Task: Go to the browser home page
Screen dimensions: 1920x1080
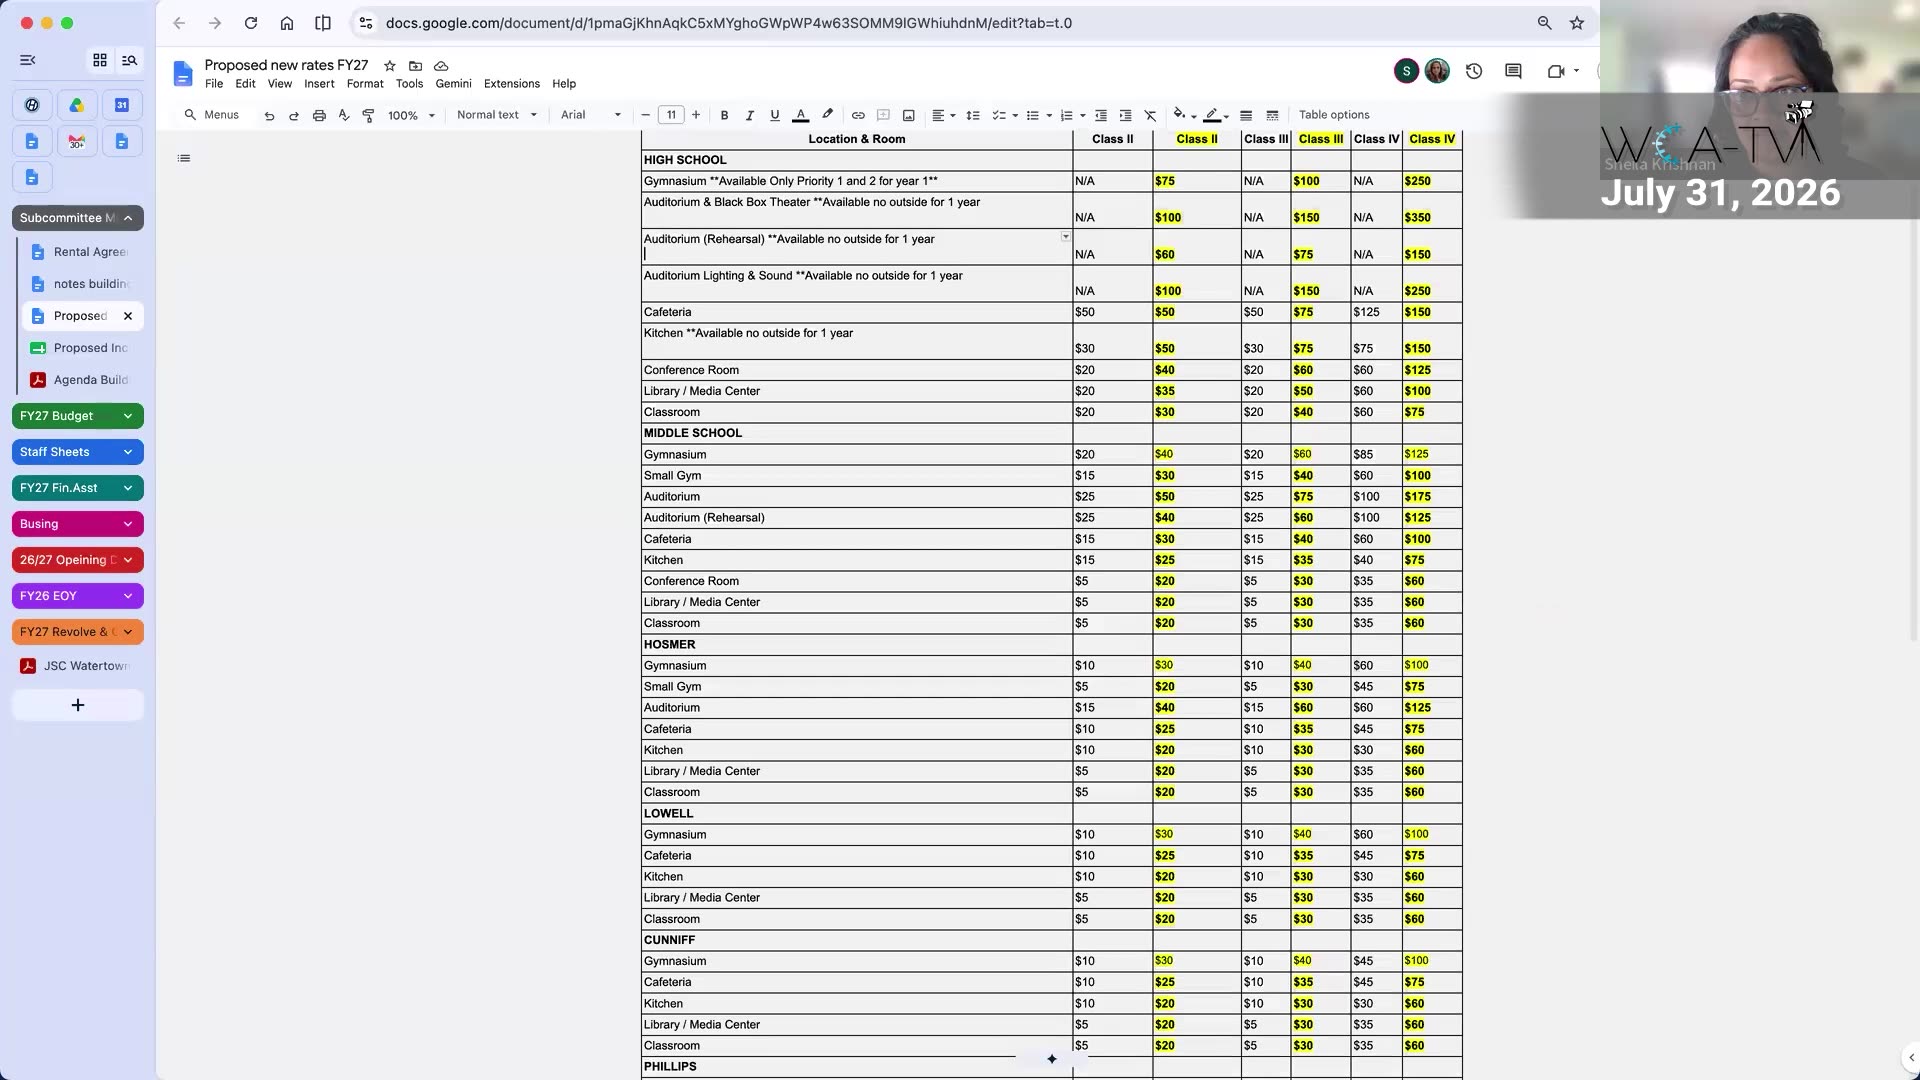Action: point(287,23)
